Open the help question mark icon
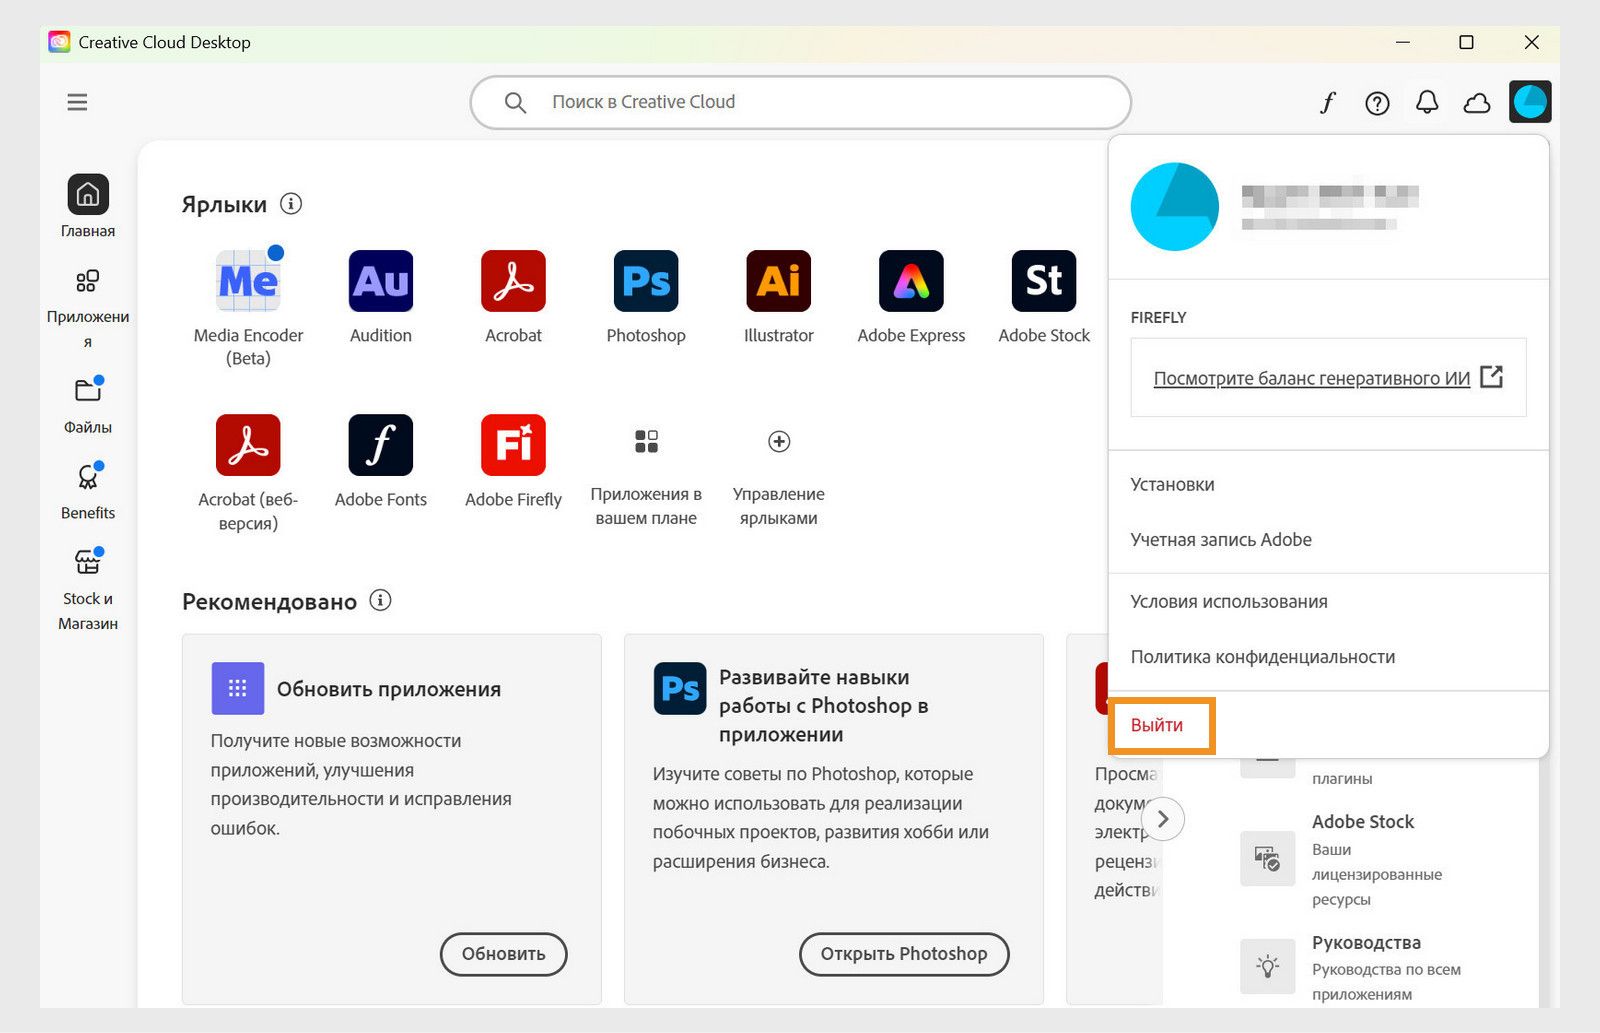 tap(1377, 103)
